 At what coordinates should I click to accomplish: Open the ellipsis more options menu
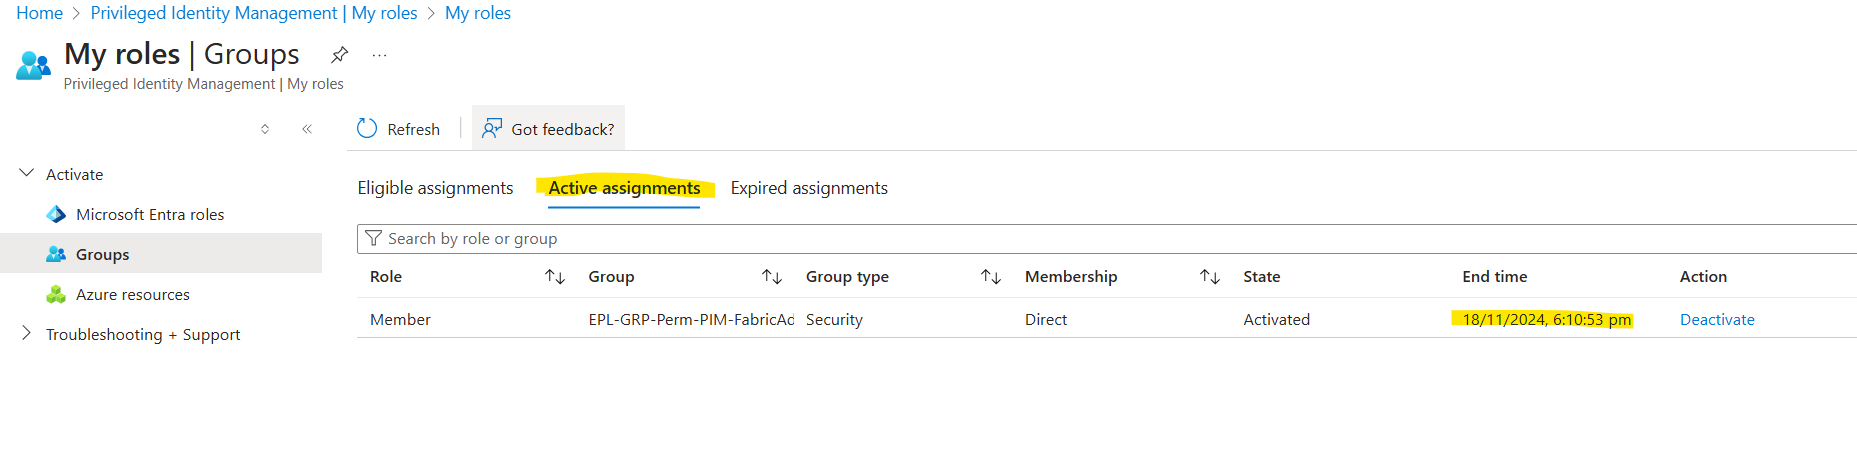click(379, 55)
